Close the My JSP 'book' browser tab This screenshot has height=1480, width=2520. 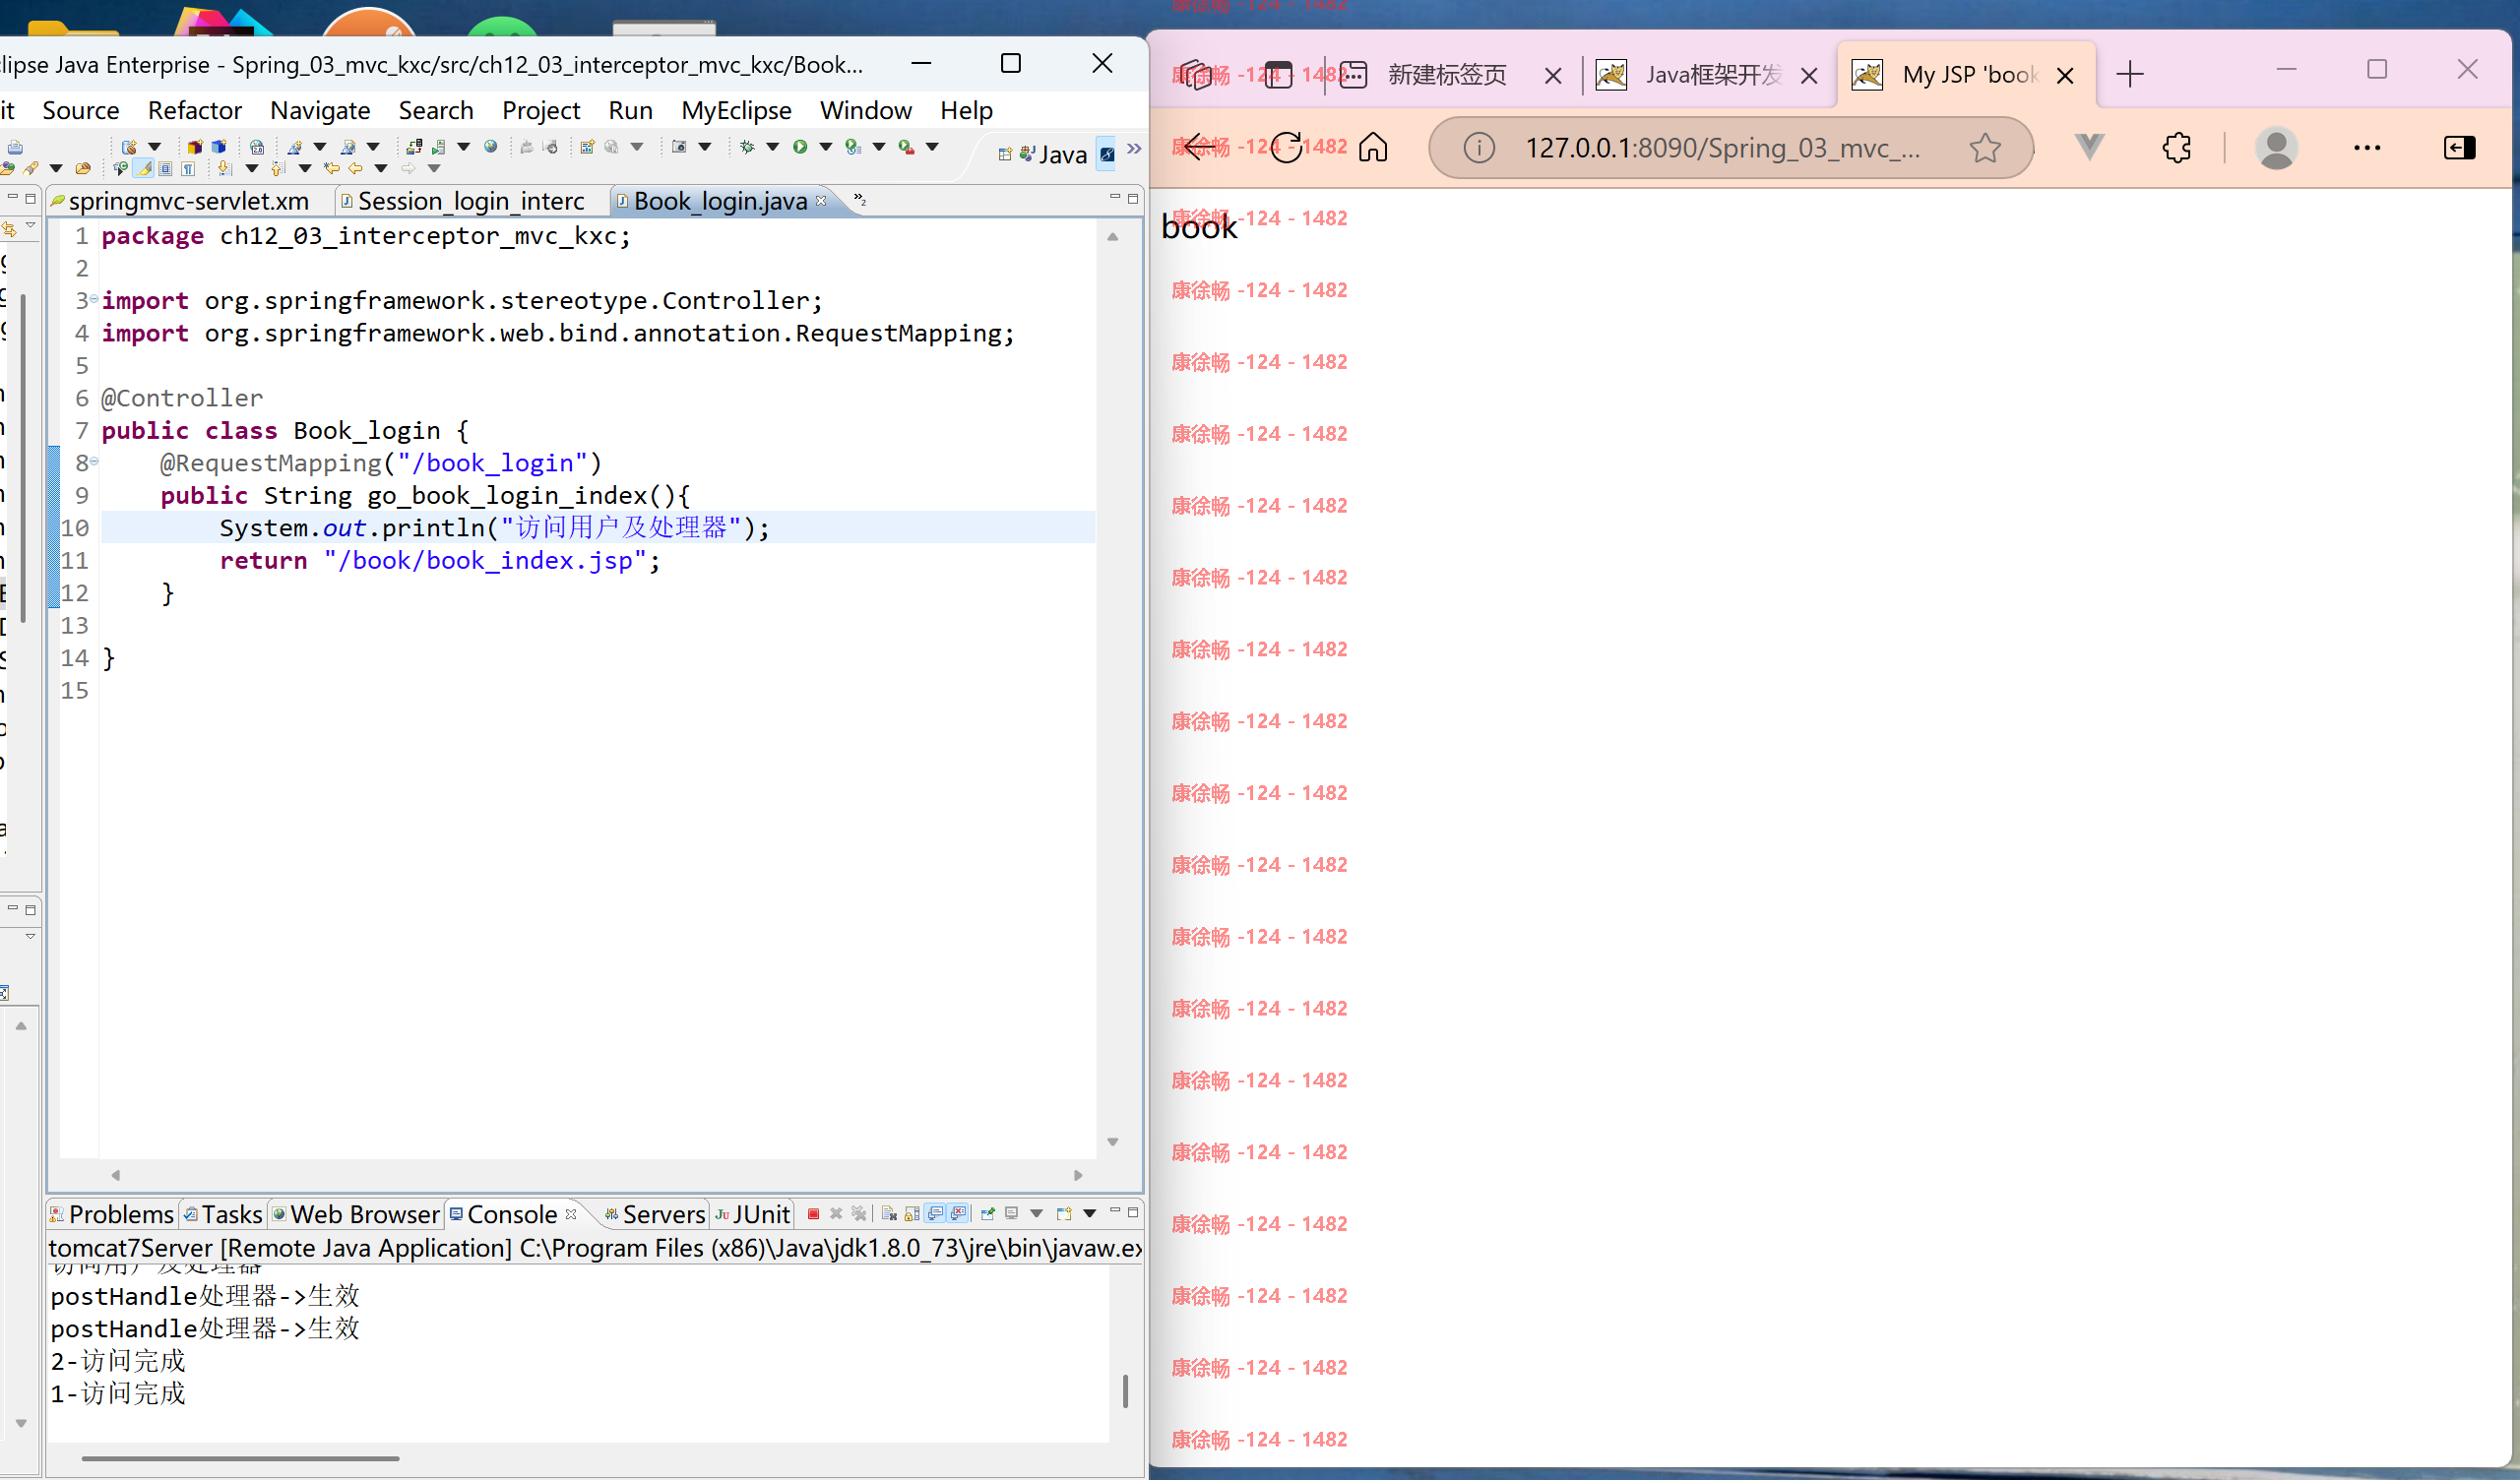[2065, 75]
